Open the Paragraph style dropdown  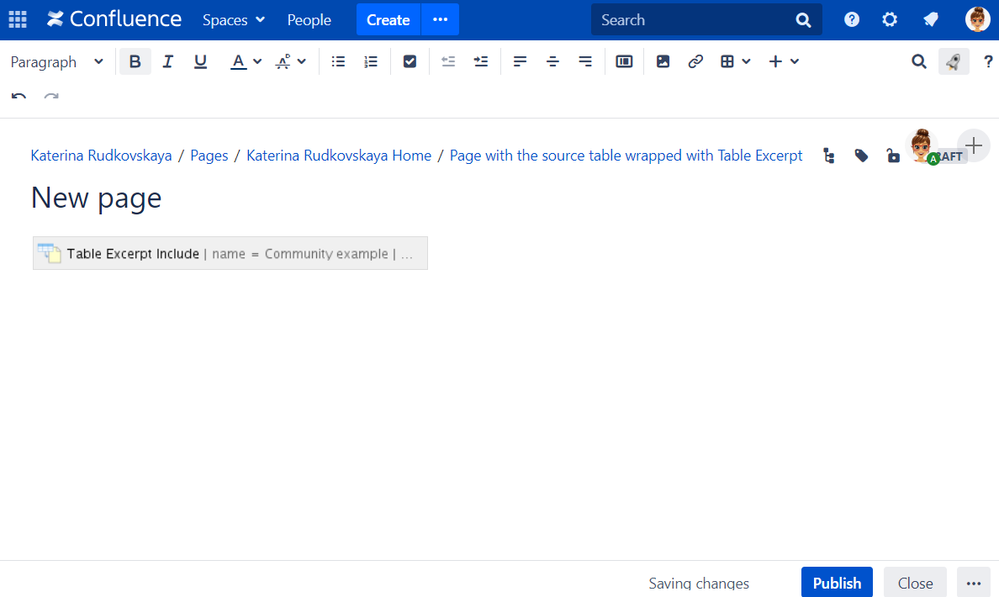(x=57, y=62)
